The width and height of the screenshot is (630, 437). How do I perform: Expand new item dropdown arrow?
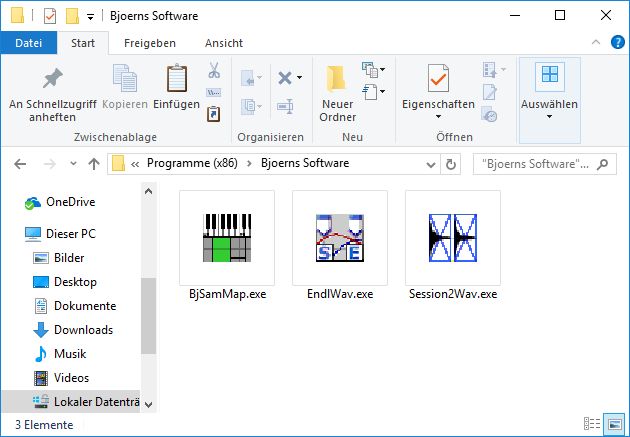point(382,69)
